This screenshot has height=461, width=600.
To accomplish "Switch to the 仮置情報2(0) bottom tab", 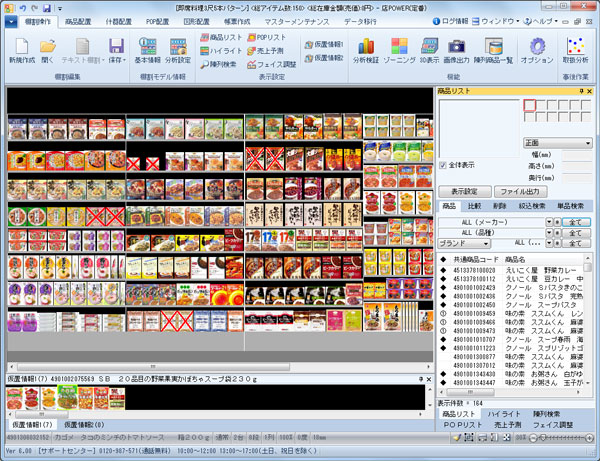I will point(84,425).
